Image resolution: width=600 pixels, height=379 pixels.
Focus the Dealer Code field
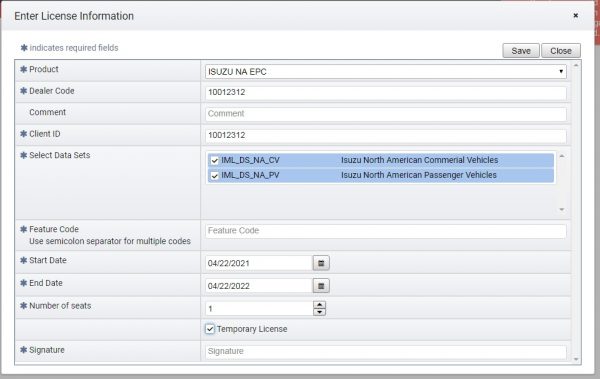(x=386, y=92)
